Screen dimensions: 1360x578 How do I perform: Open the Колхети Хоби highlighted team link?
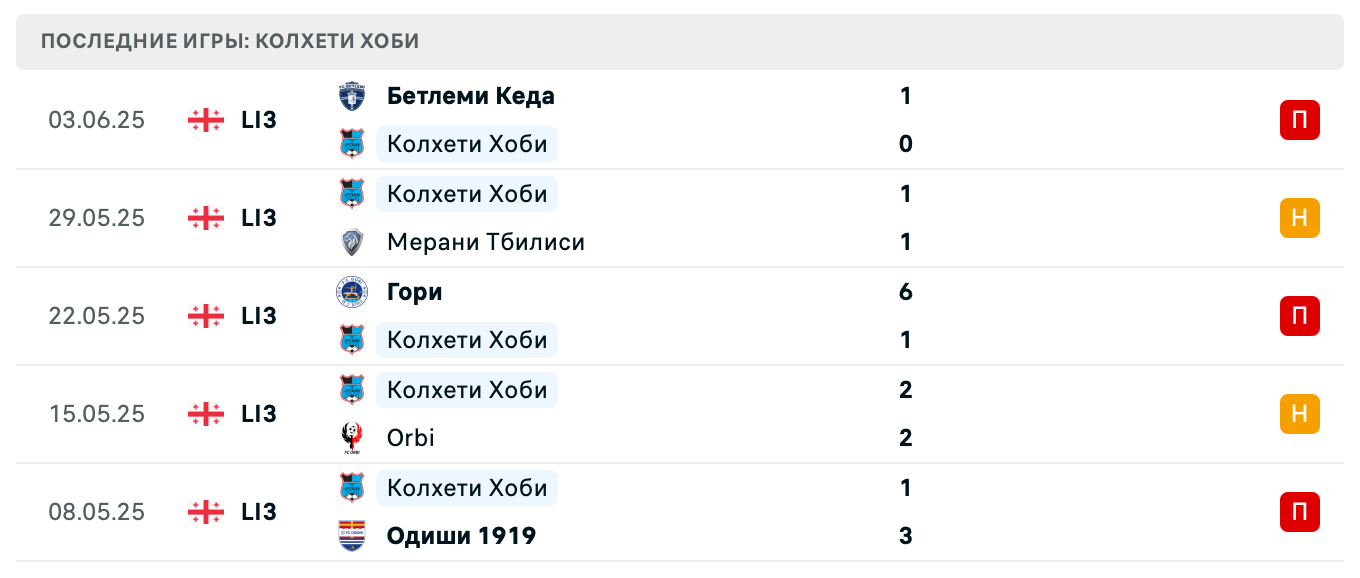point(467,143)
